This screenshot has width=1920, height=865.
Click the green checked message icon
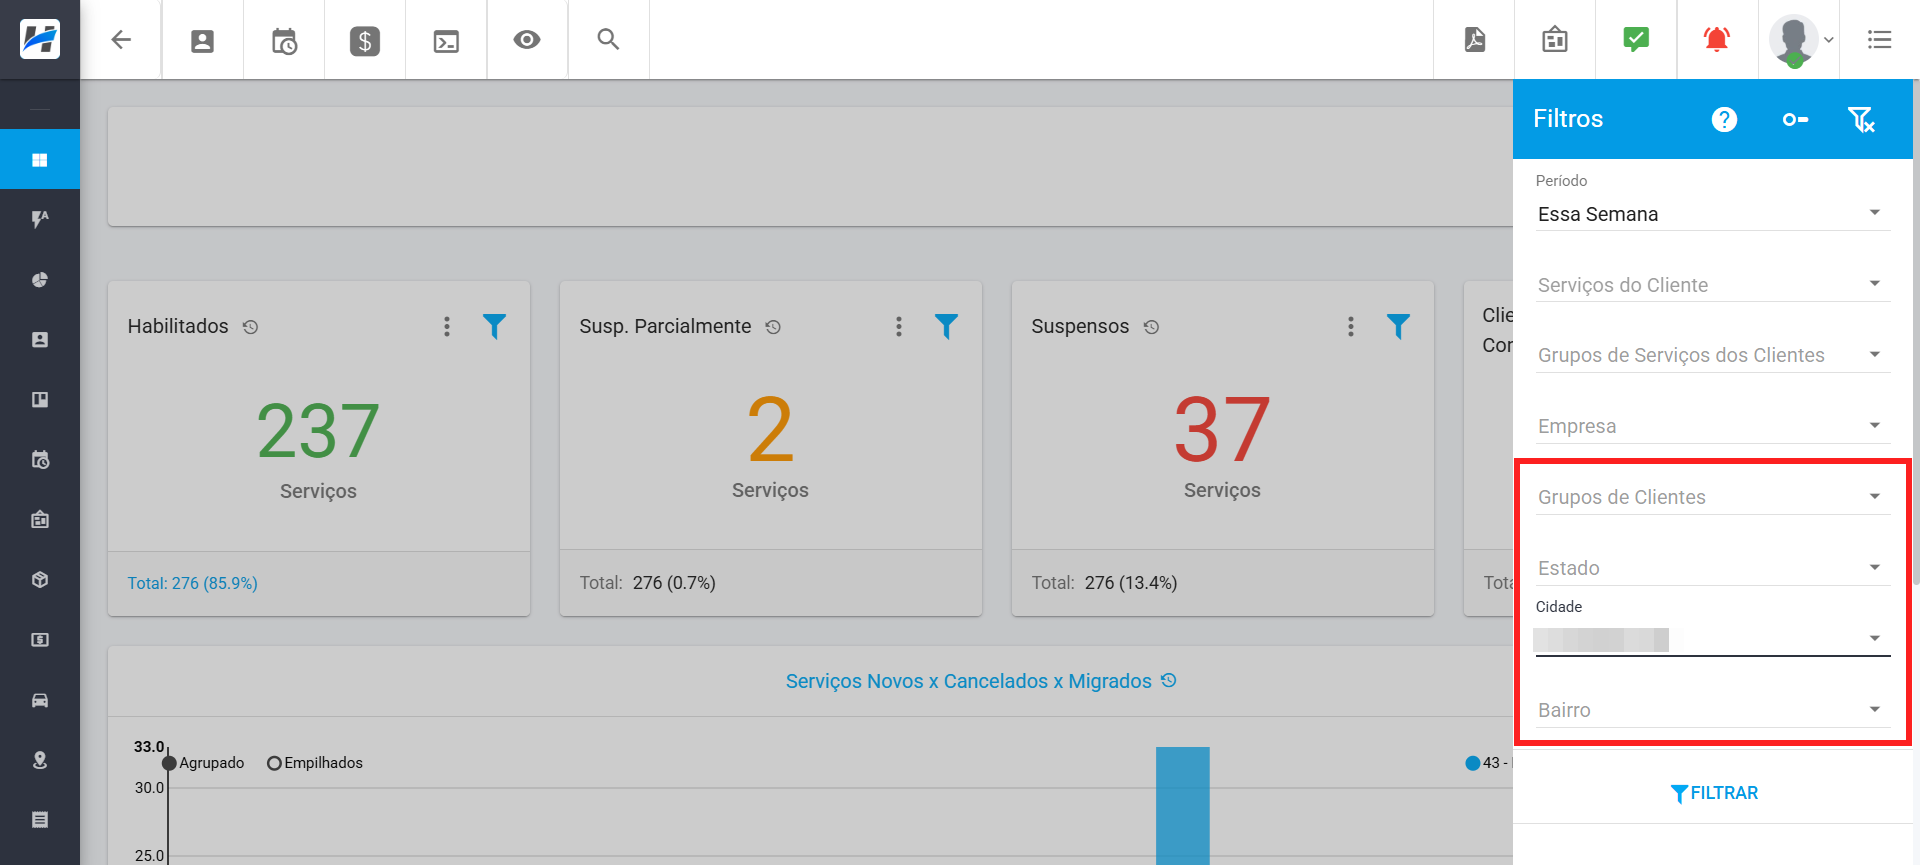point(1636,39)
